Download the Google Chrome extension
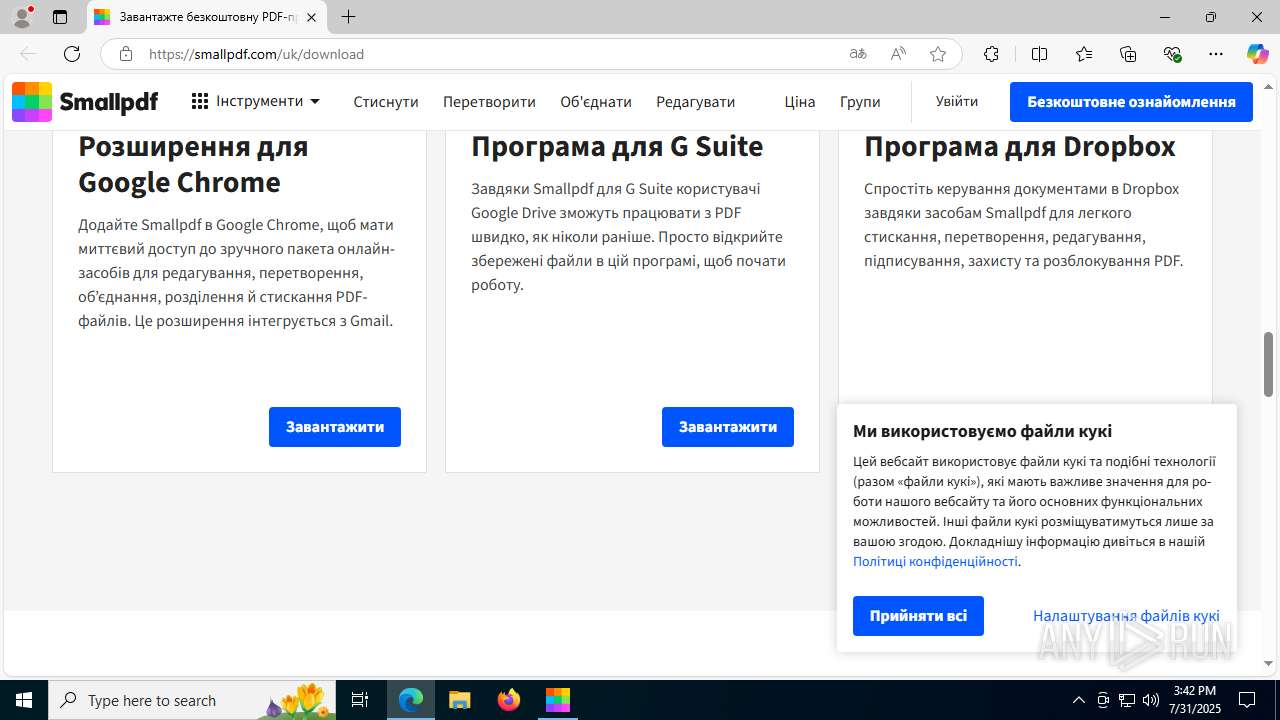The height and width of the screenshot is (720, 1280). click(335, 427)
